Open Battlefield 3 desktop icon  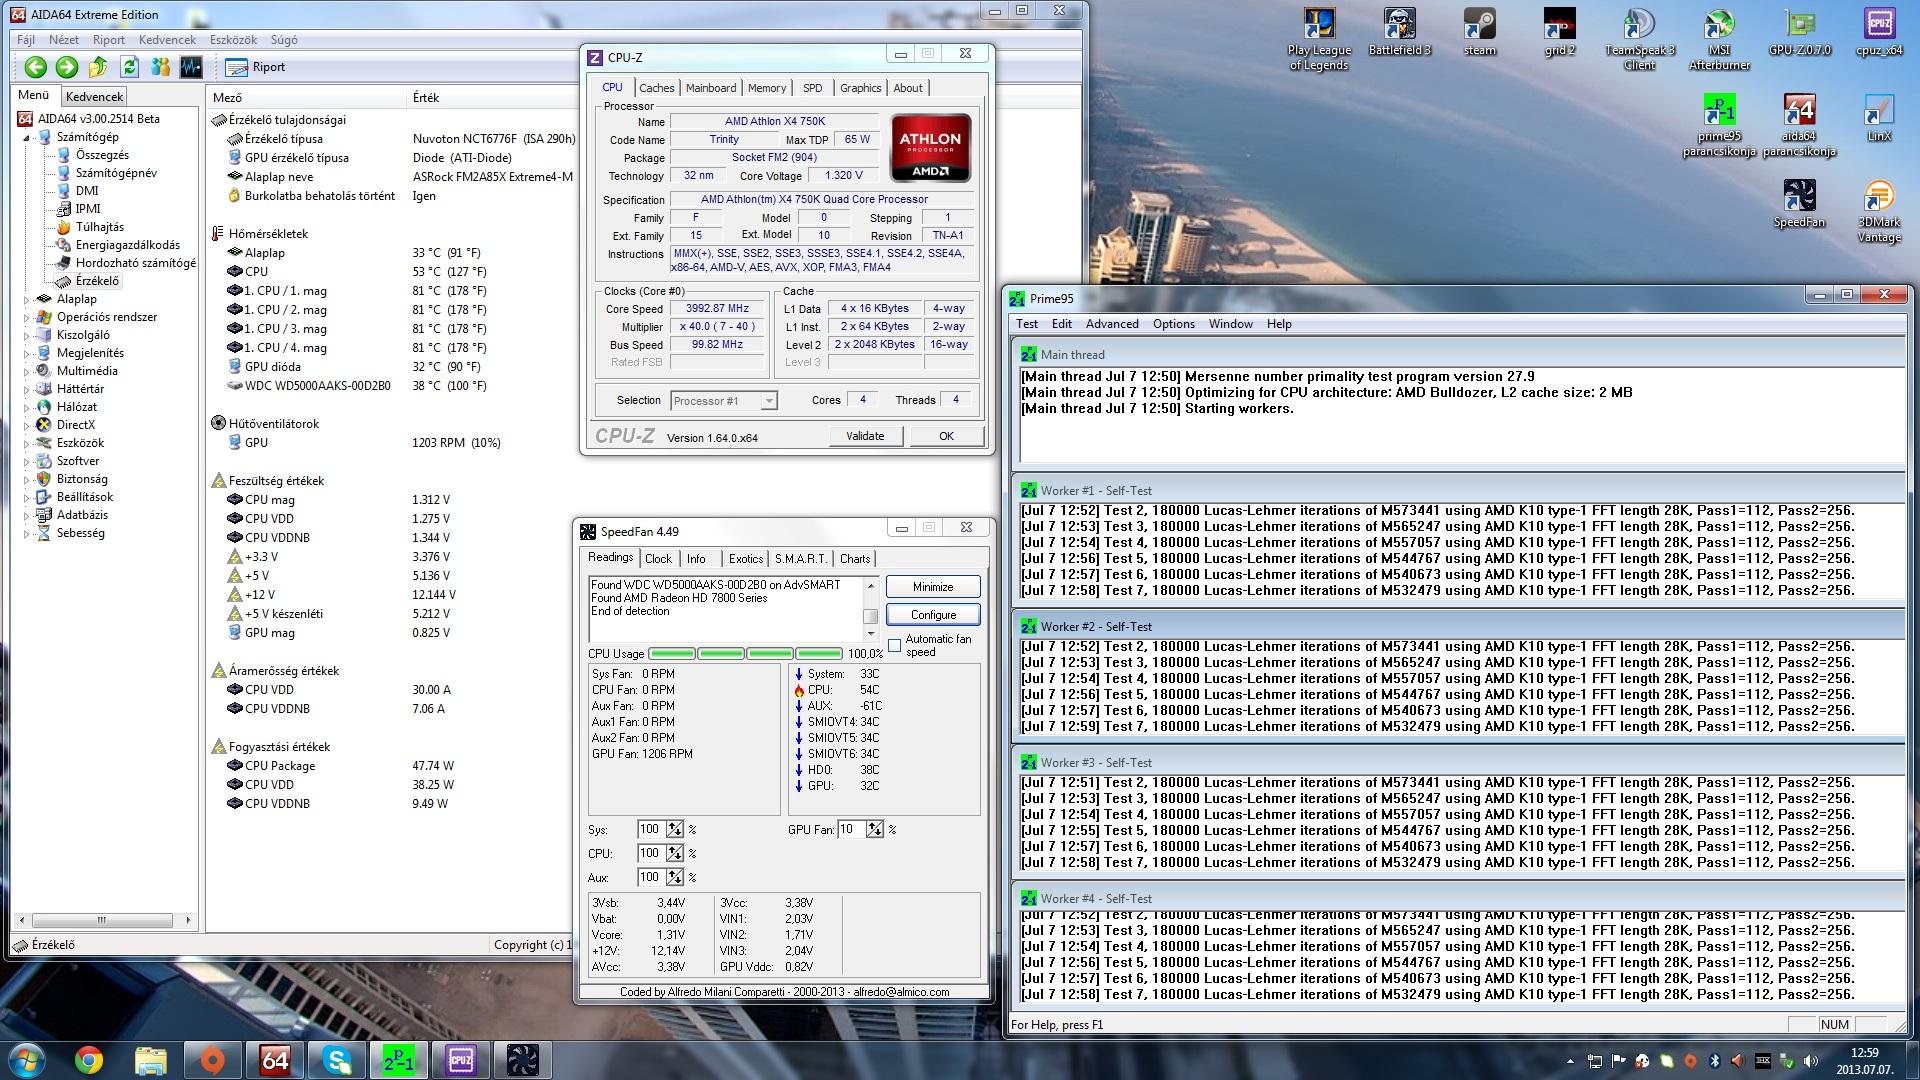coord(1399,33)
